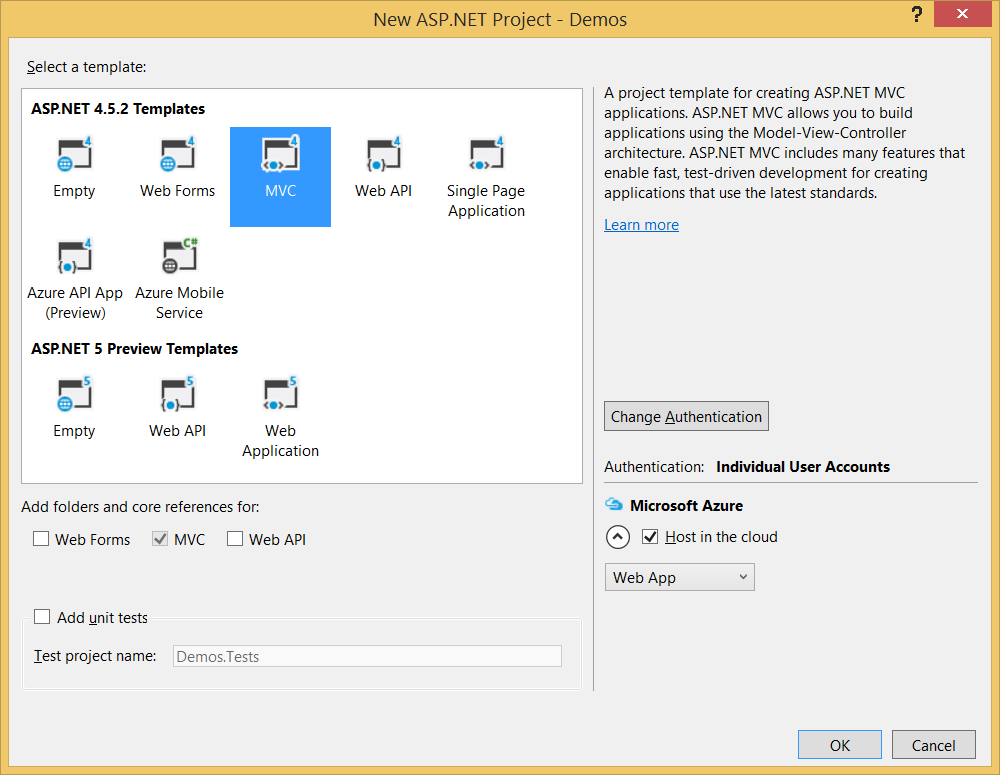Open the Learn more link

tap(641, 224)
